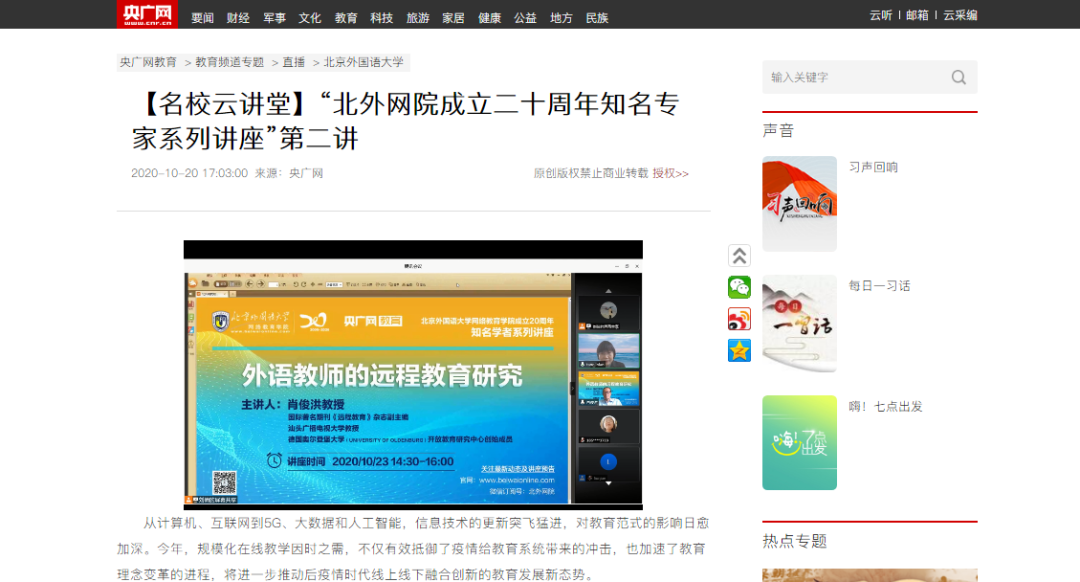Go to the 家居 section

point(453,18)
